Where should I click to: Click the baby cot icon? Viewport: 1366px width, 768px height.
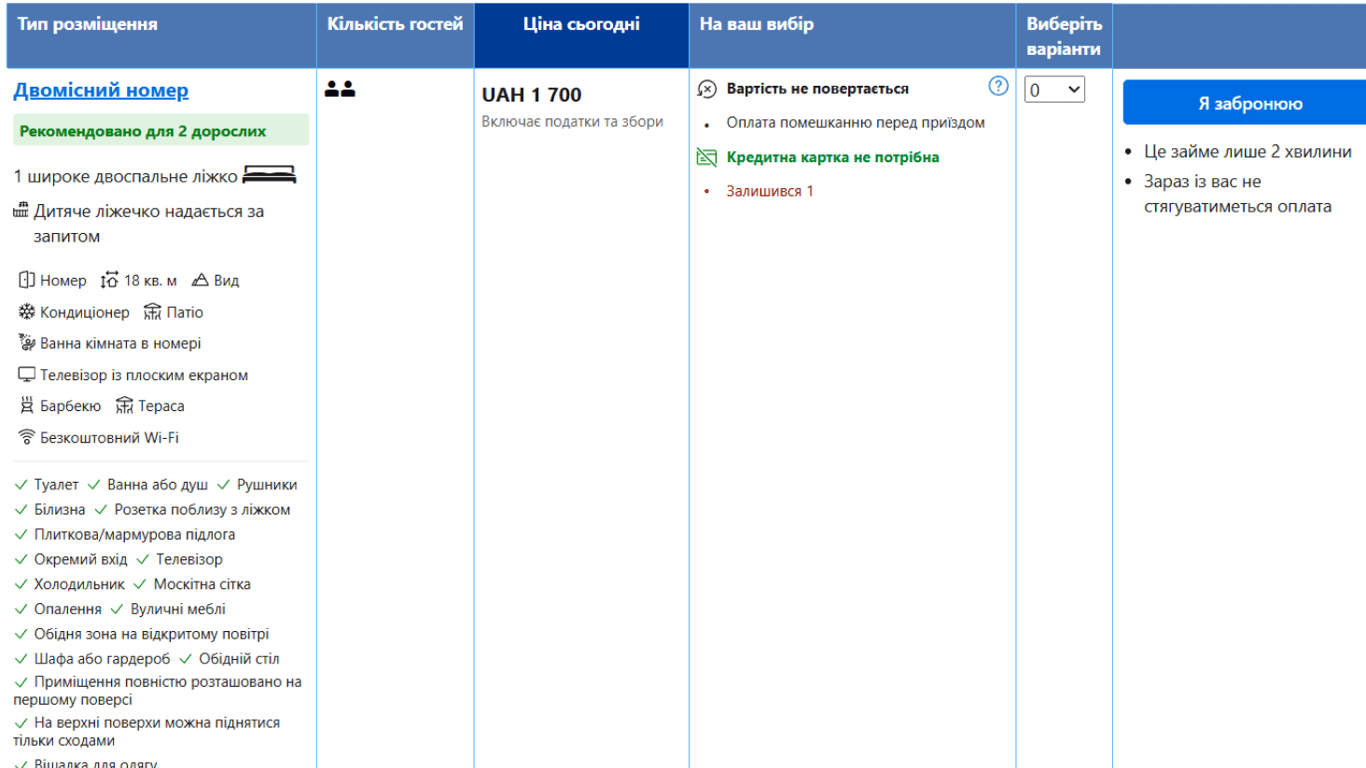tap(21, 211)
